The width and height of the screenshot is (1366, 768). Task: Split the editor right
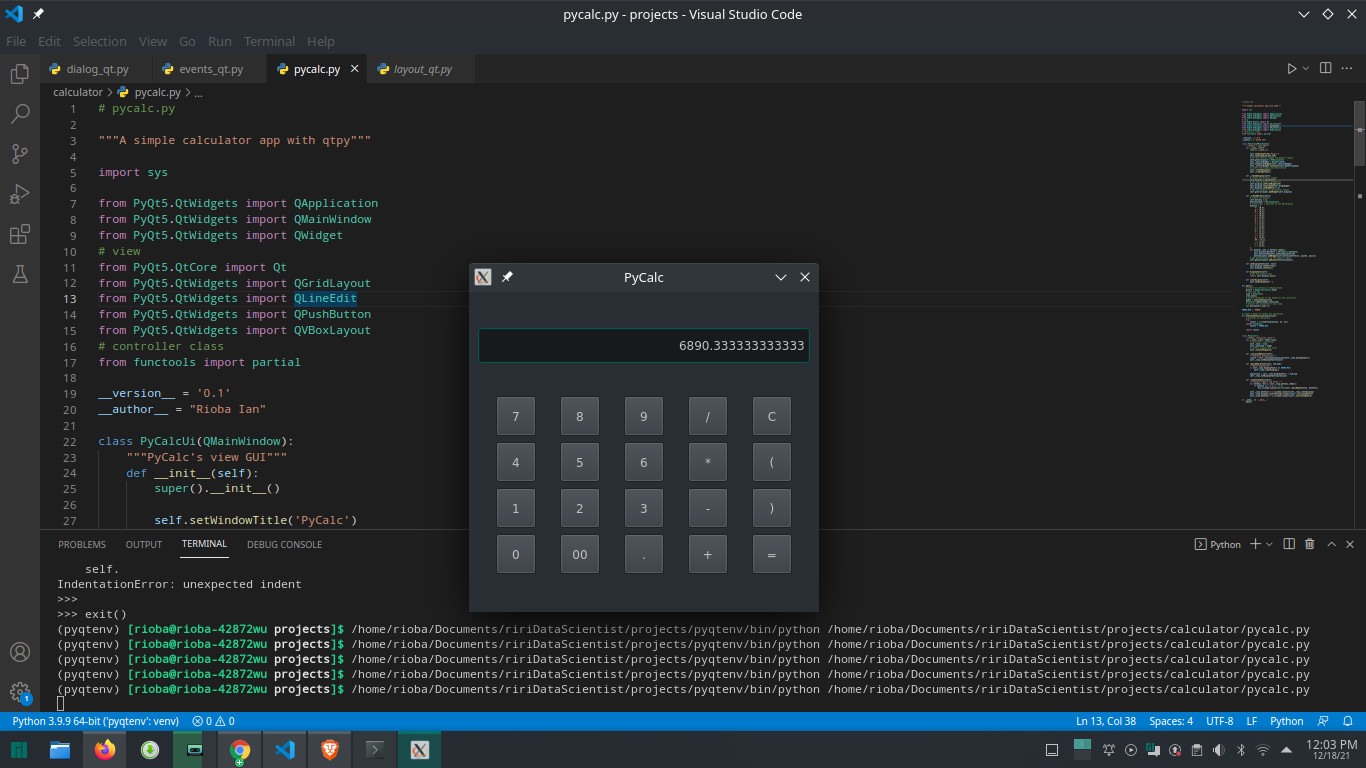coord(1325,69)
